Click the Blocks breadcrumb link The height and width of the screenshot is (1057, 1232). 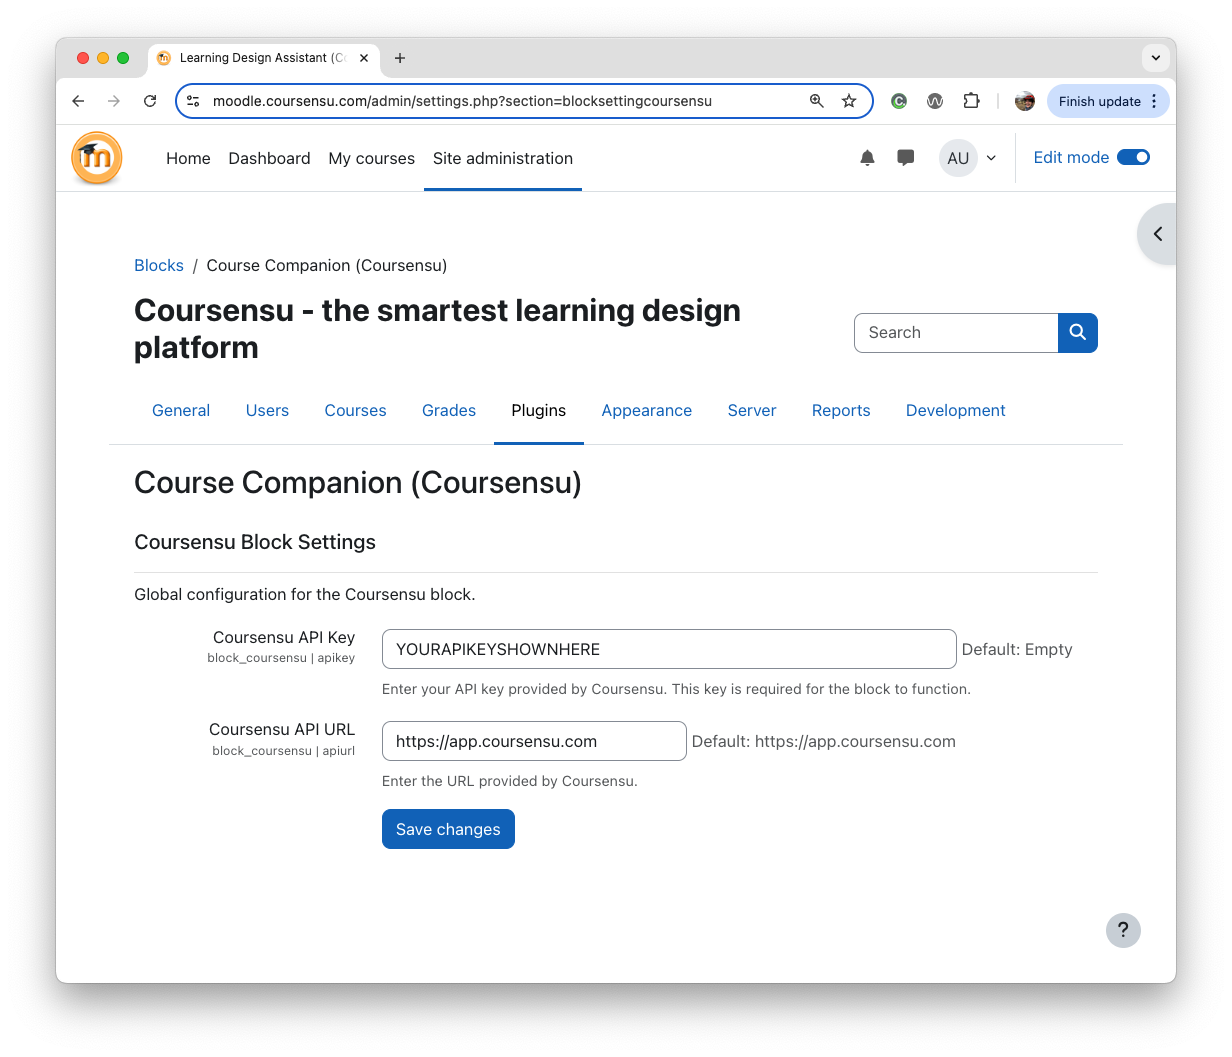click(159, 265)
